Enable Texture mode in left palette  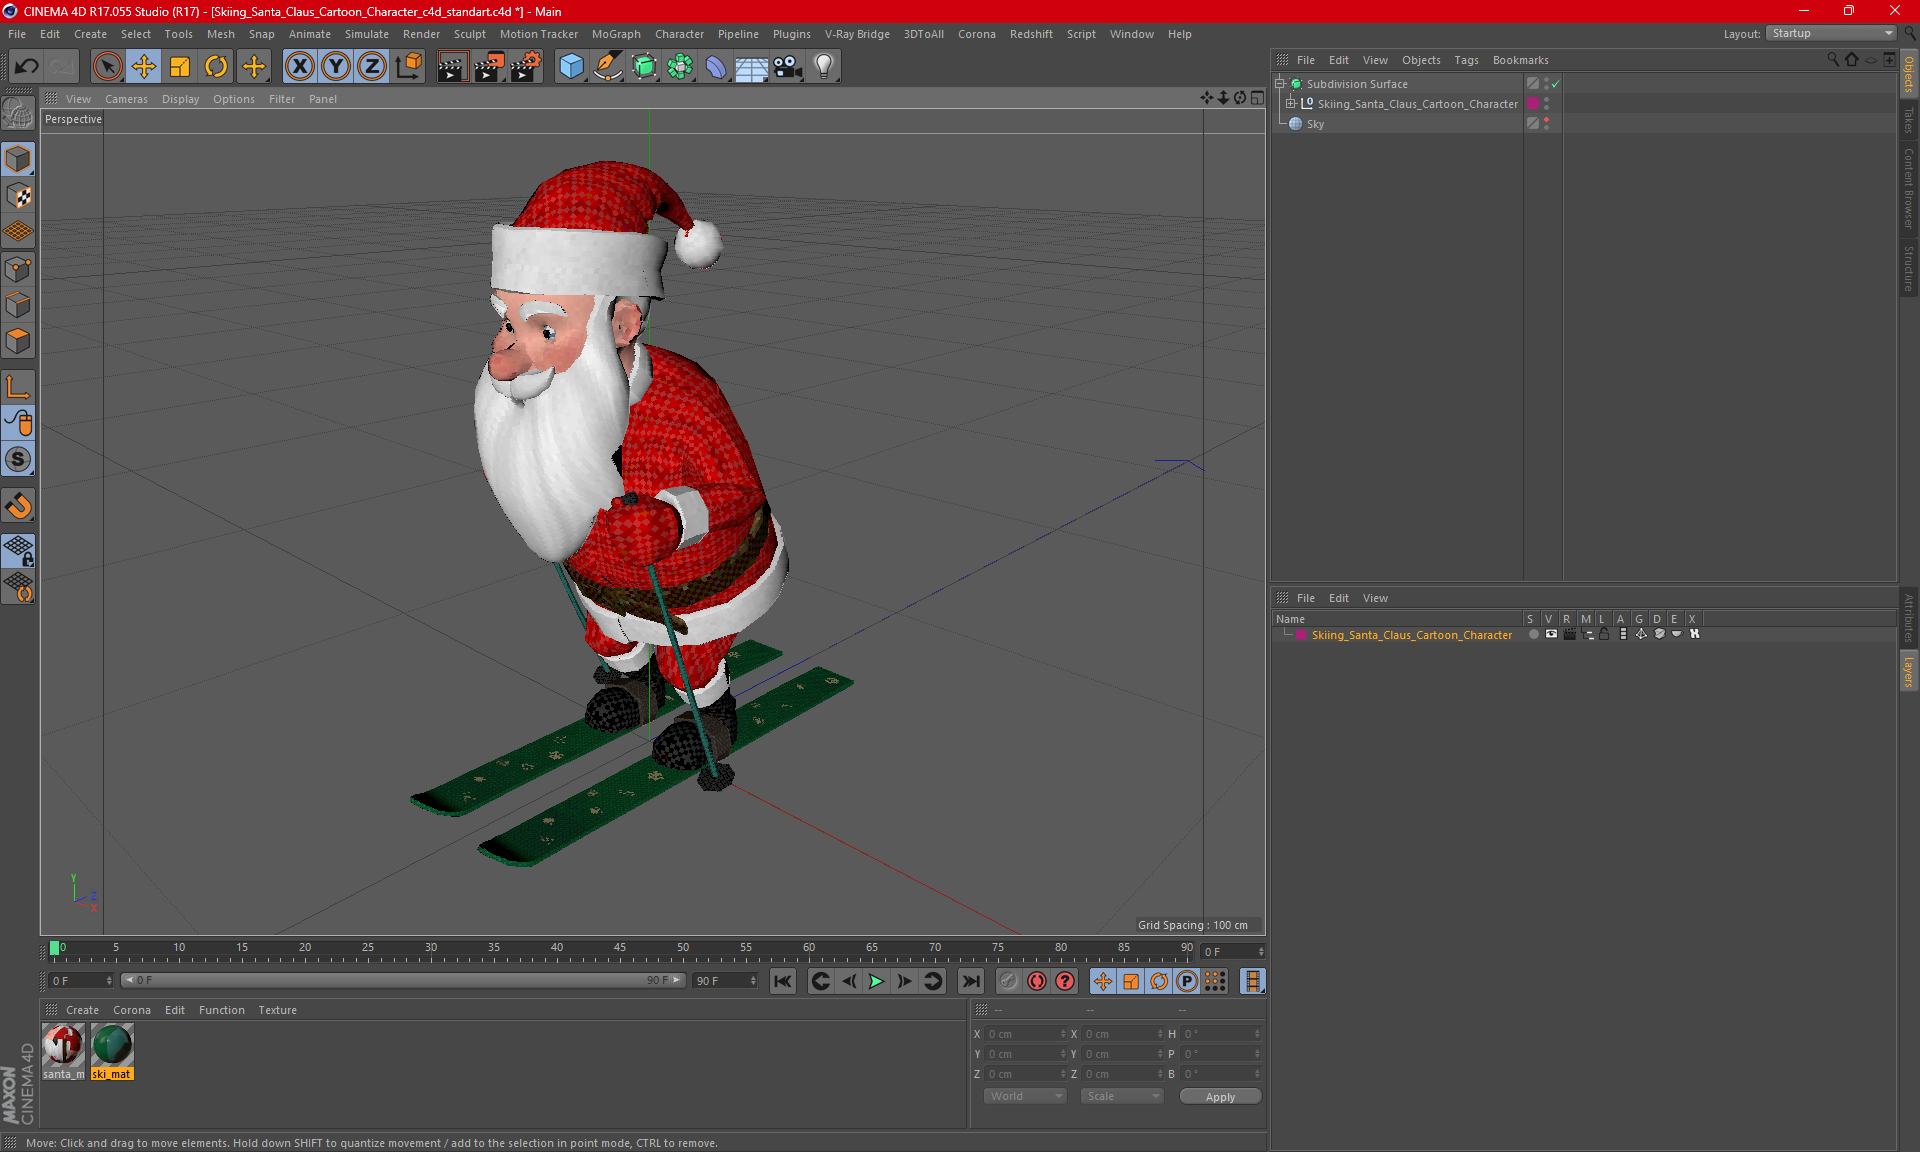pos(18,196)
